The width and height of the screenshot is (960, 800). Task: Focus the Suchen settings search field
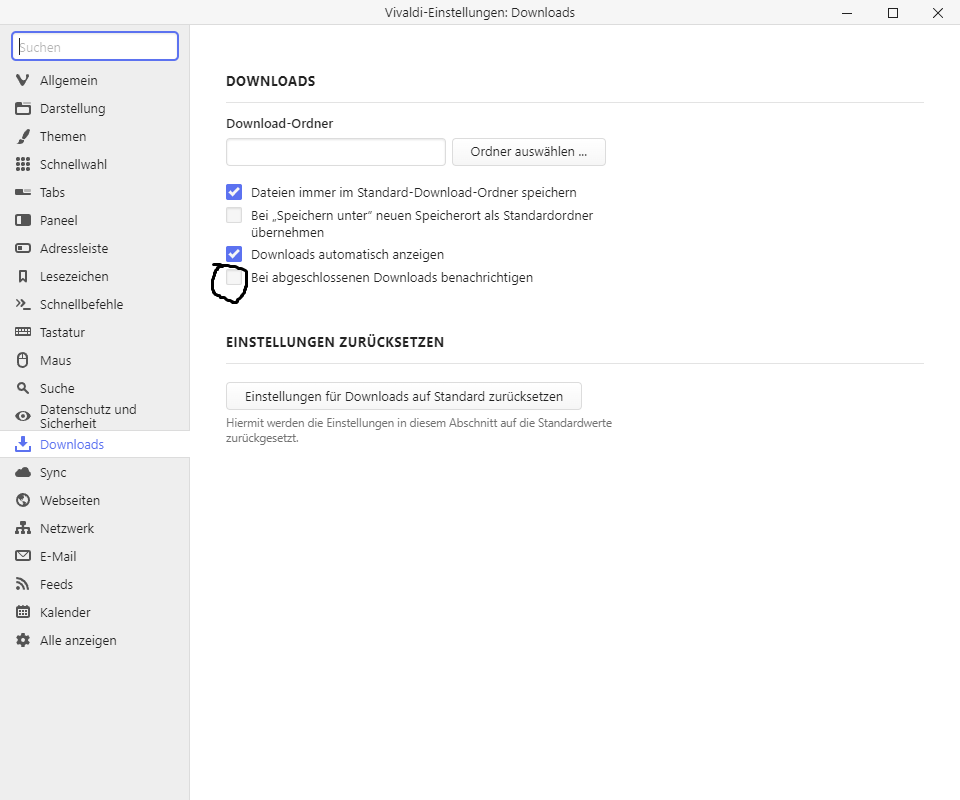95,47
